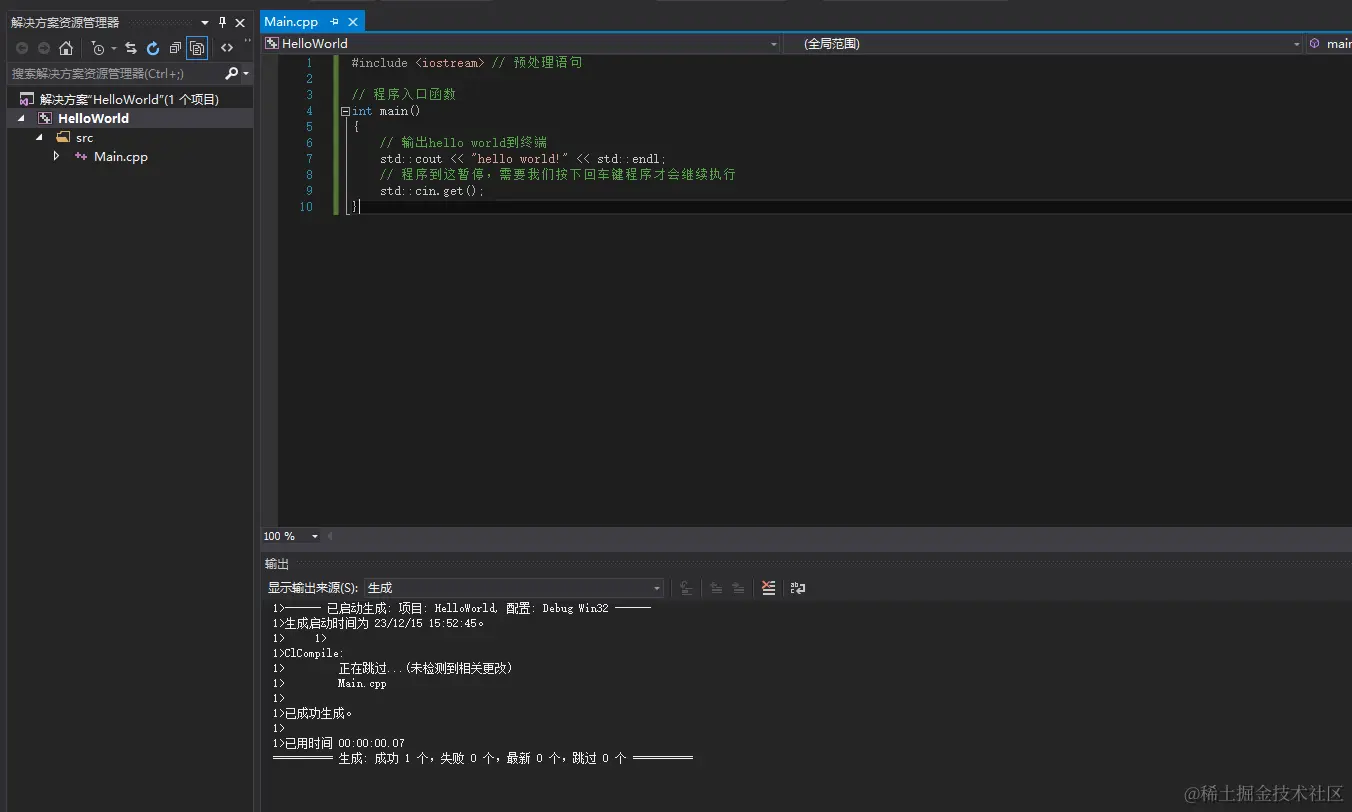This screenshot has width=1352, height=812.
Task: Close the Main.cpp tab
Action: pos(354,21)
